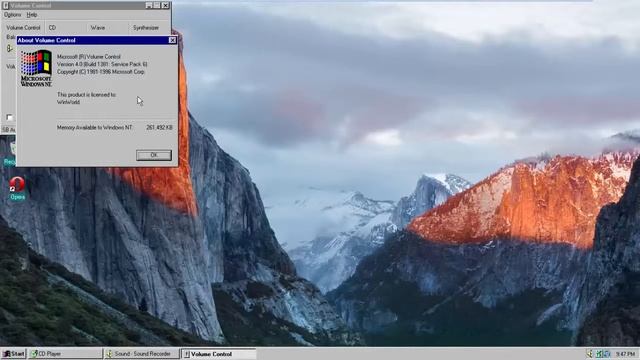Click the 'Wave' column label
The height and width of the screenshot is (360, 640).
(98, 28)
